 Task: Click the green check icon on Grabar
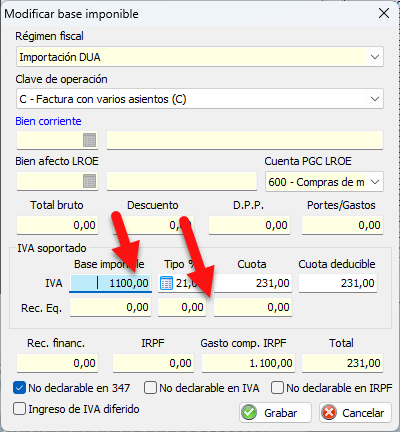pyautogui.click(x=249, y=413)
